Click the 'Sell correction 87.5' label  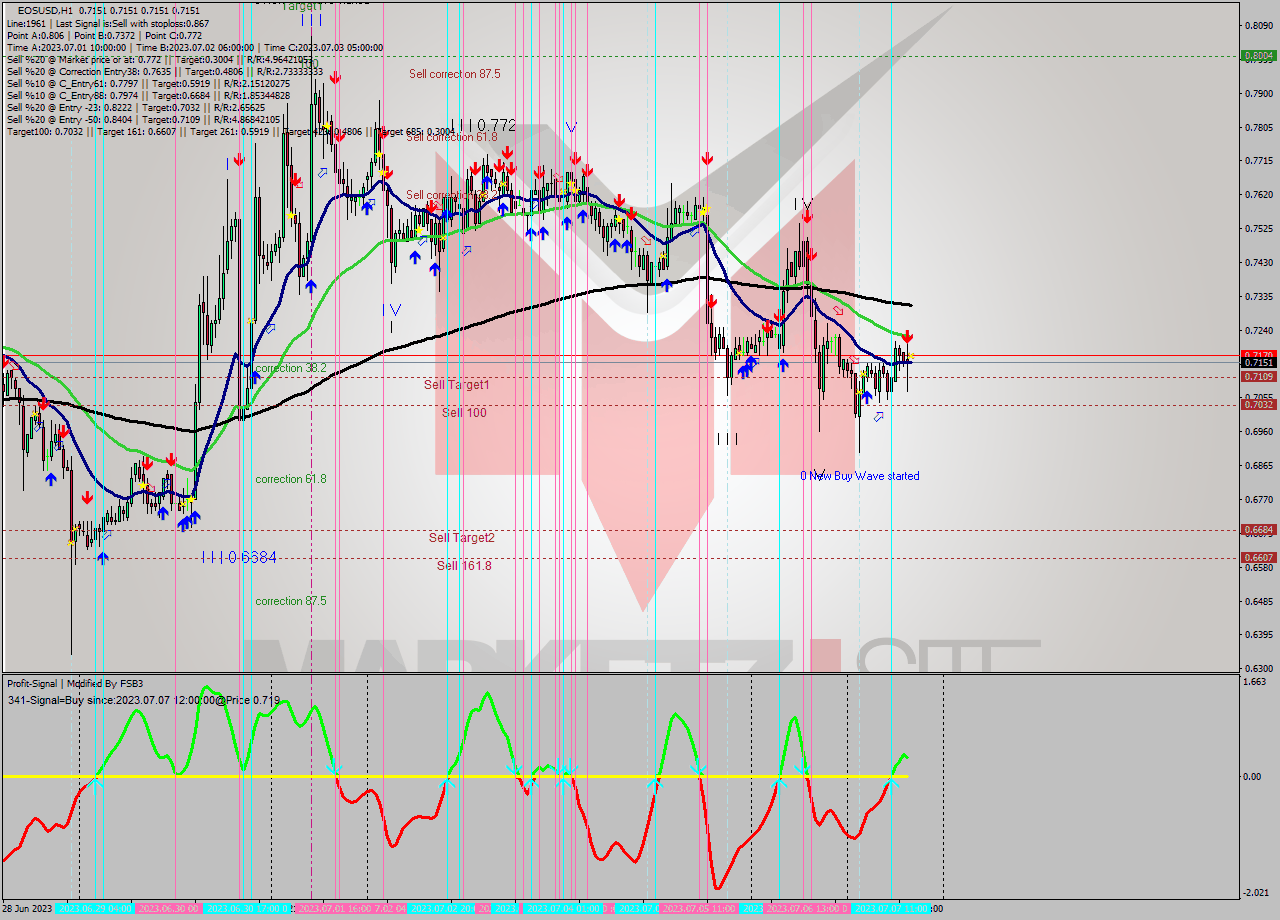tap(454, 74)
